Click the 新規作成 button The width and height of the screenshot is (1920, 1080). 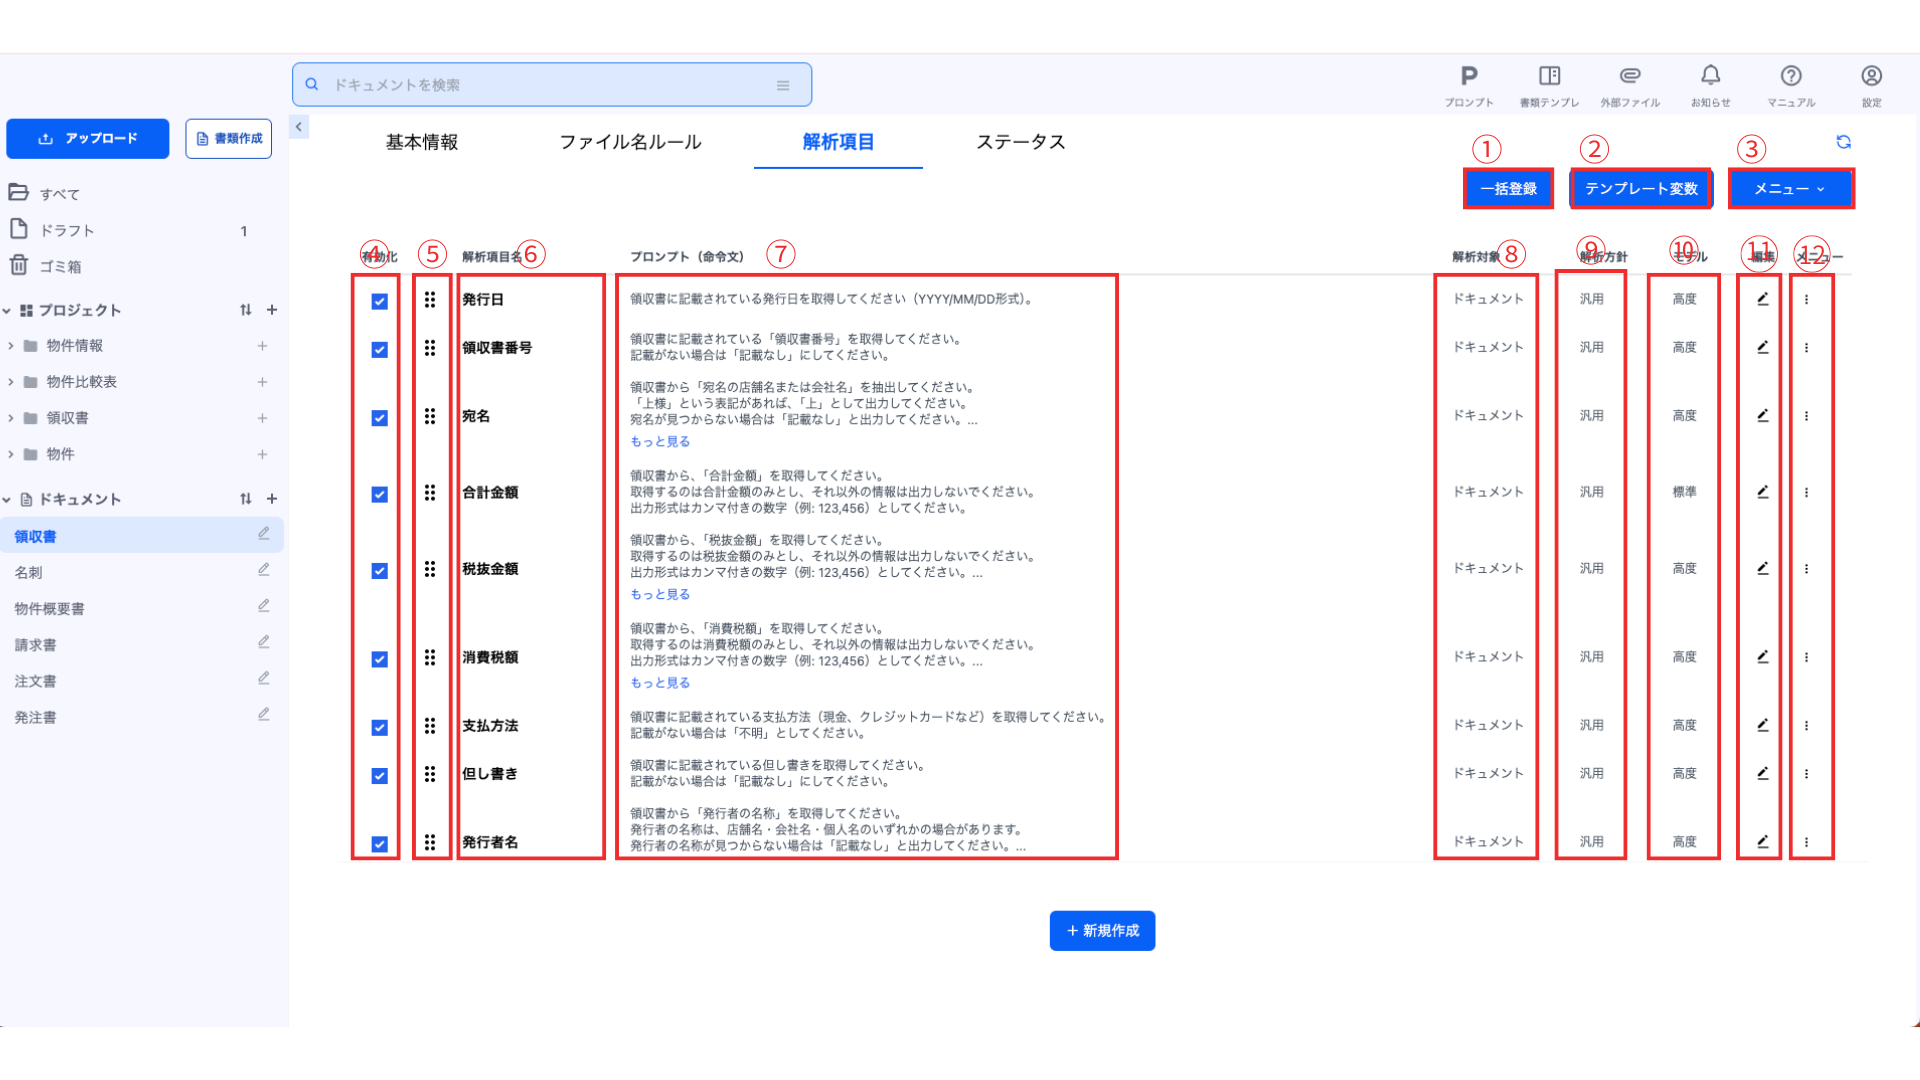coord(1102,930)
